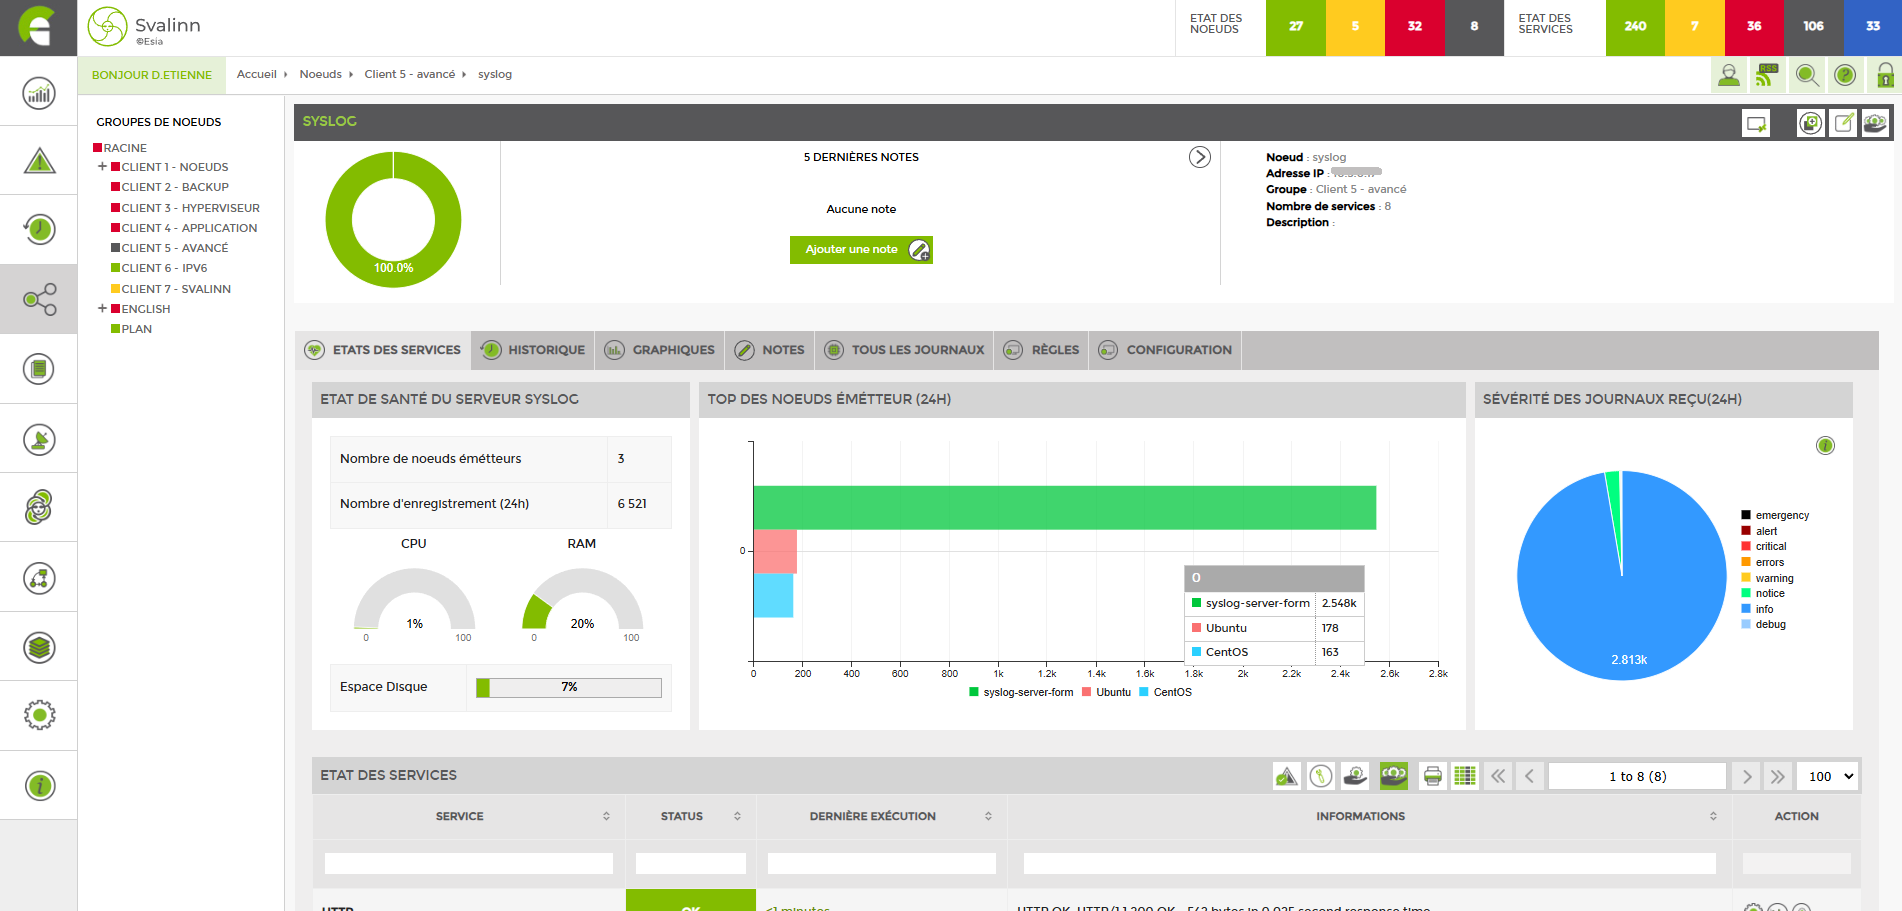Image resolution: width=1902 pixels, height=911 pixels.
Task: Sort by the DERNIÈRE EXÉCUTION column arrows
Action: click(988, 817)
